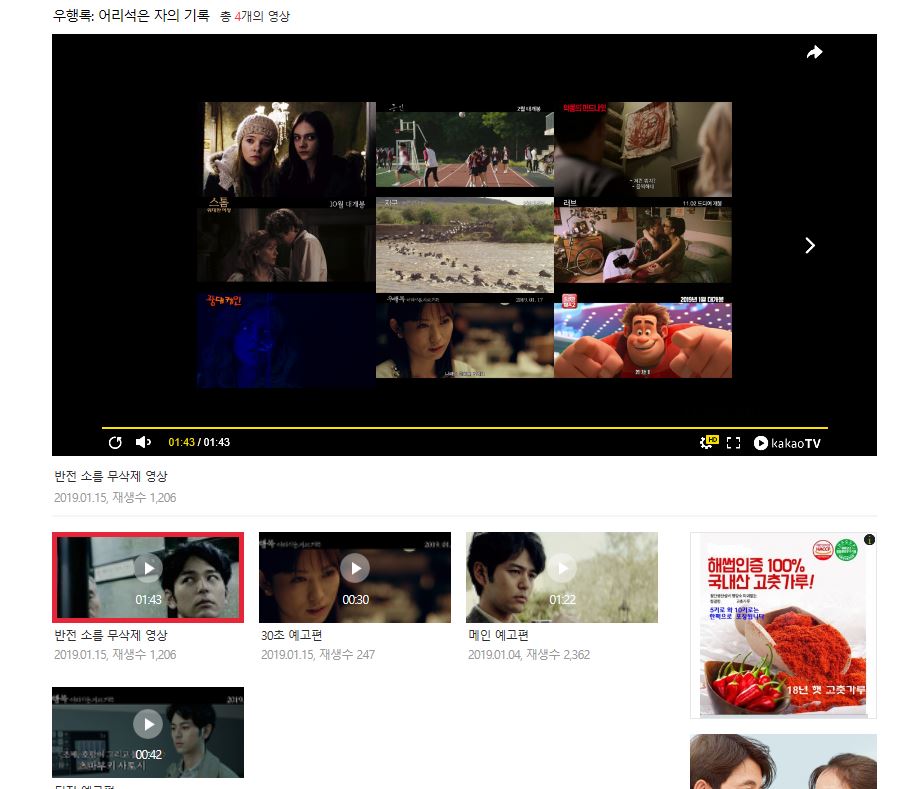The height and width of the screenshot is (789, 905).
Task: Click the 메인 예고편 title link
Action: pyautogui.click(x=498, y=635)
